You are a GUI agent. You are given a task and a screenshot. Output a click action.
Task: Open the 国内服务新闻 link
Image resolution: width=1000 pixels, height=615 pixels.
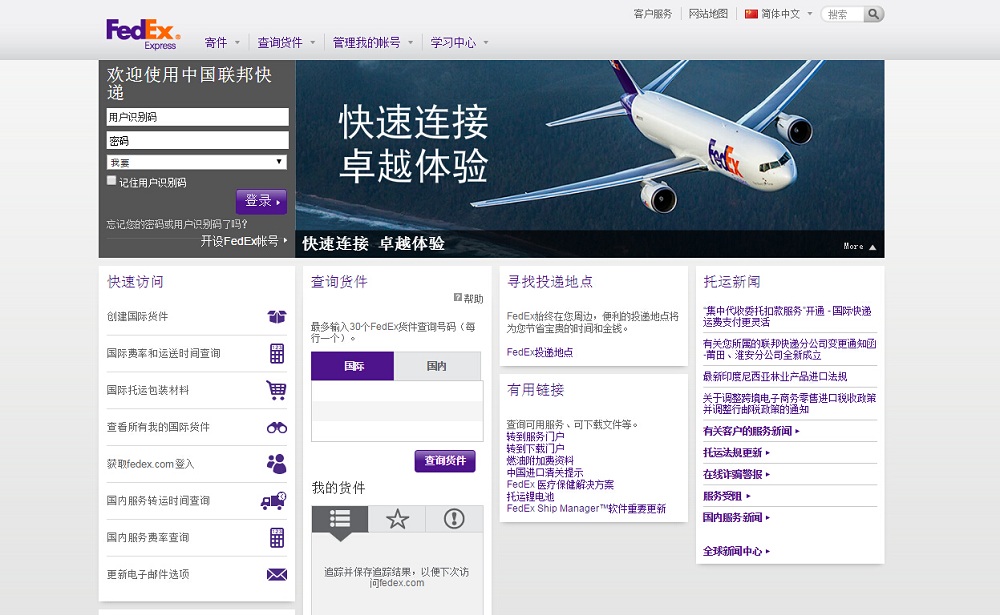[x=736, y=518]
